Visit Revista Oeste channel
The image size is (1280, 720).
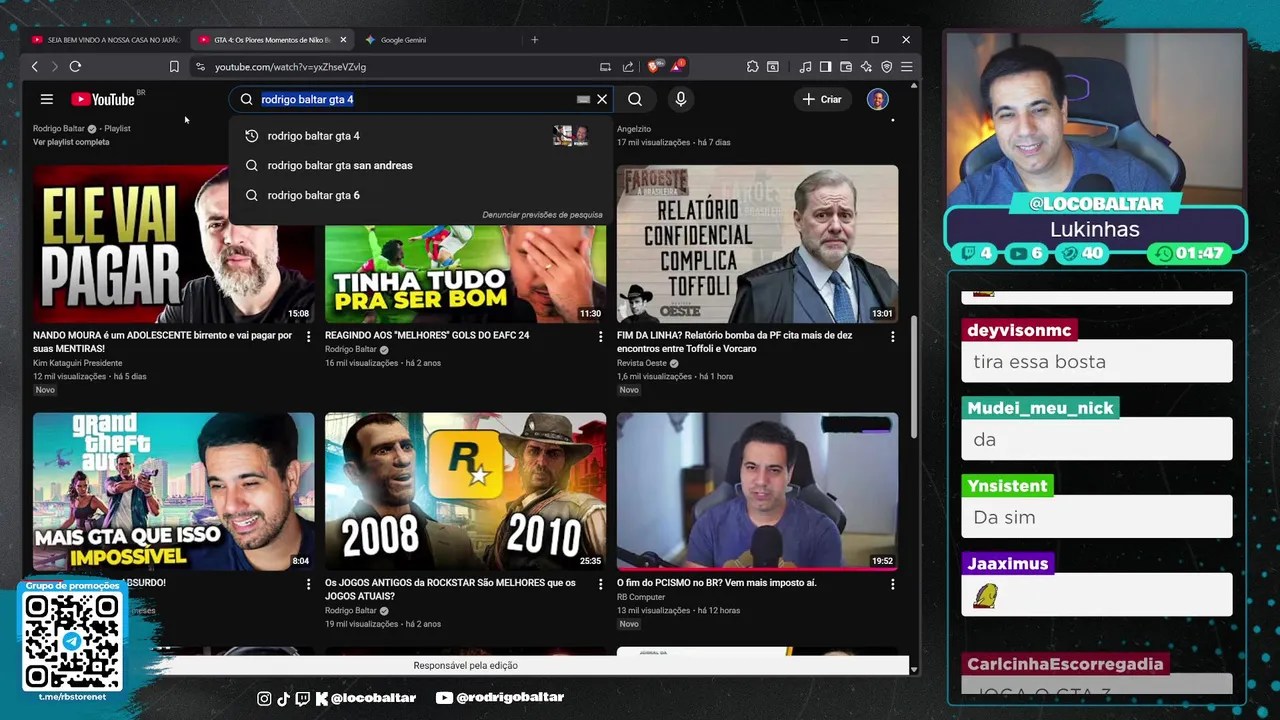642,363
